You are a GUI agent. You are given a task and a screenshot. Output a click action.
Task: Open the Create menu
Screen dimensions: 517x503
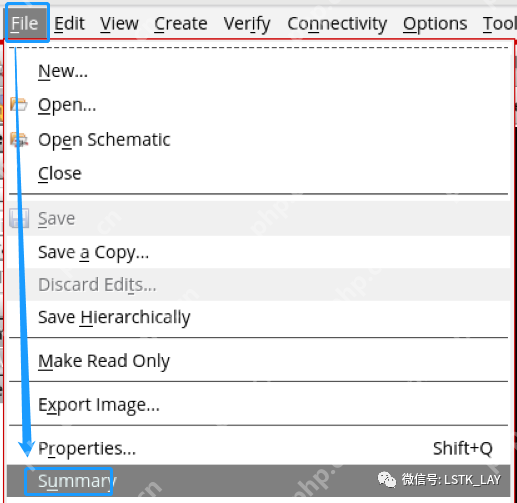tap(181, 23)
